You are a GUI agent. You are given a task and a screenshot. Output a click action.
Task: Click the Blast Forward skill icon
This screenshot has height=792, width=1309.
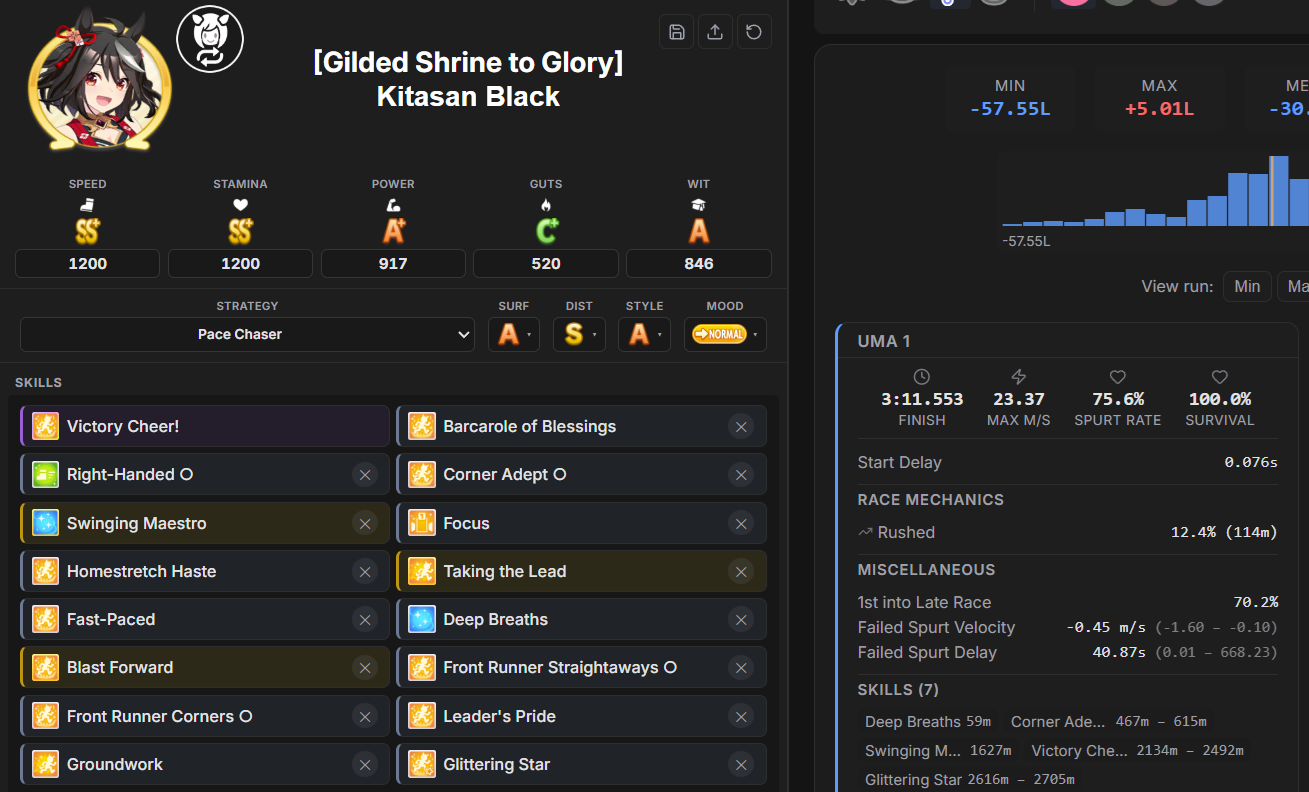pyautogui.click(x=45, y=667)
